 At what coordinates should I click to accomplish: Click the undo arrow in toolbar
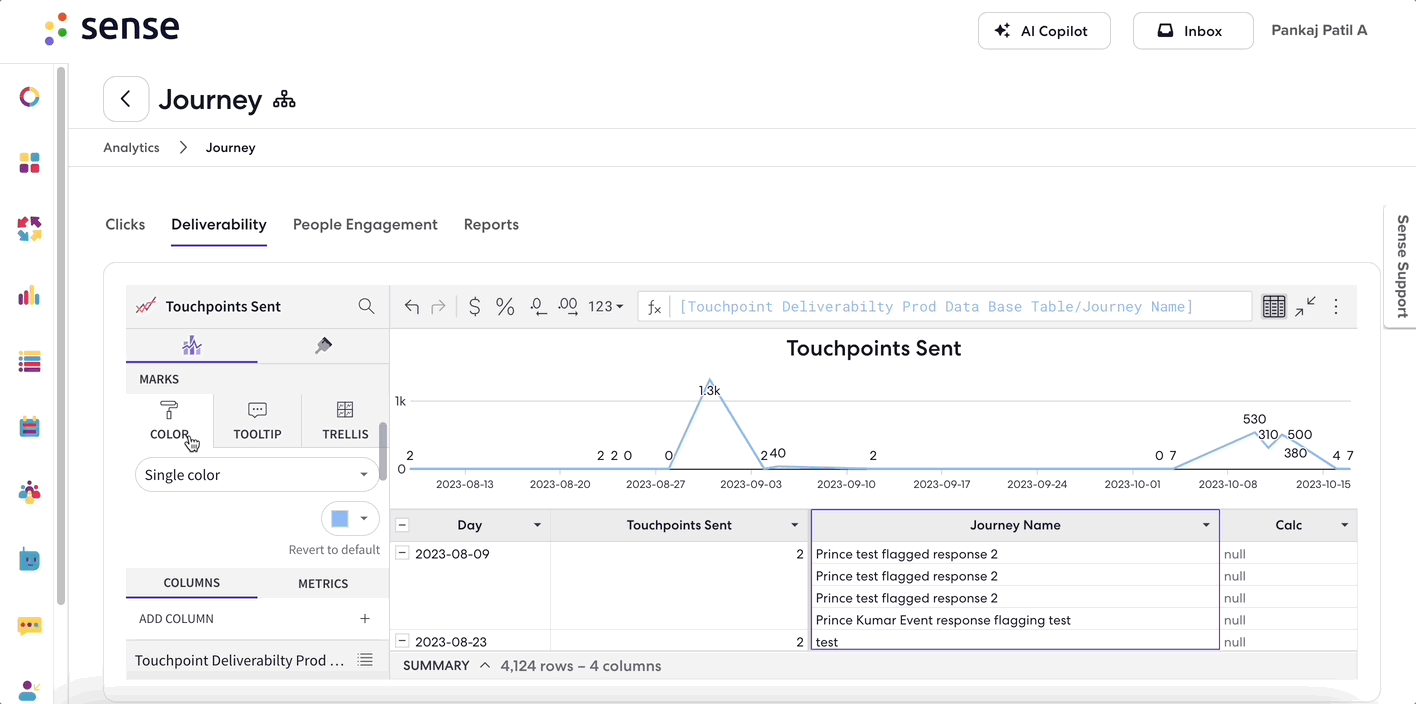[412, 307]
